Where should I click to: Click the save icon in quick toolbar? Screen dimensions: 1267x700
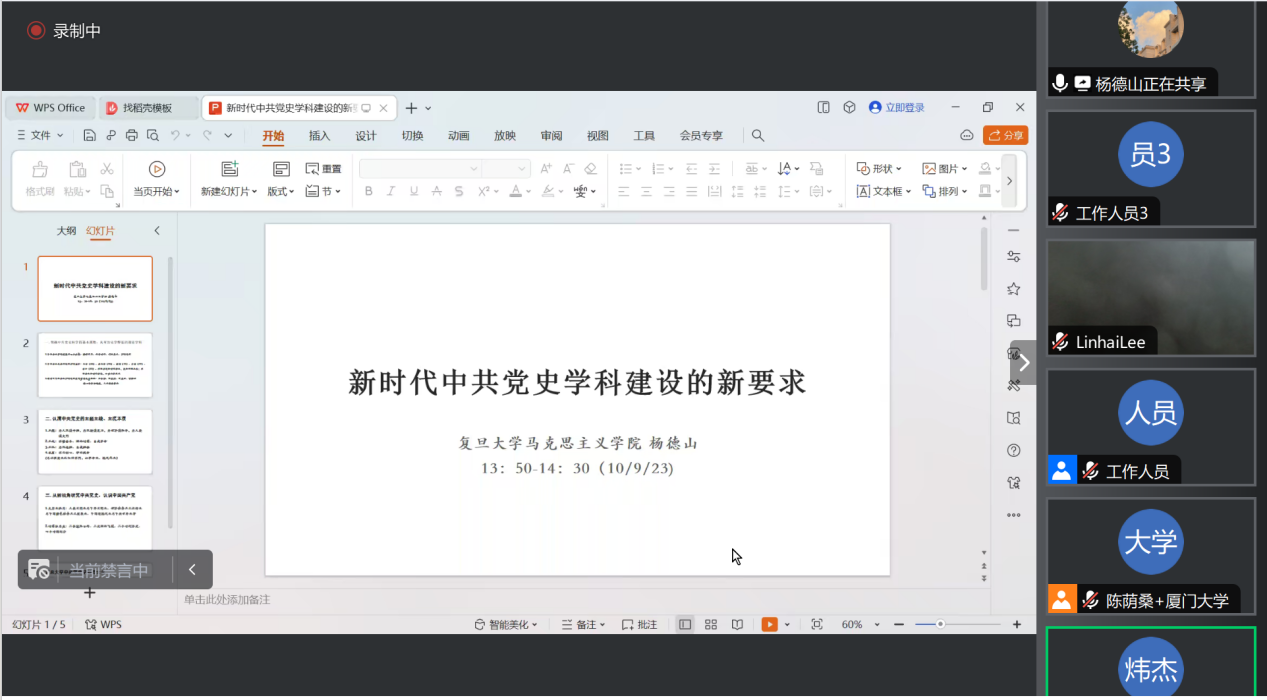tap(89, 135)
